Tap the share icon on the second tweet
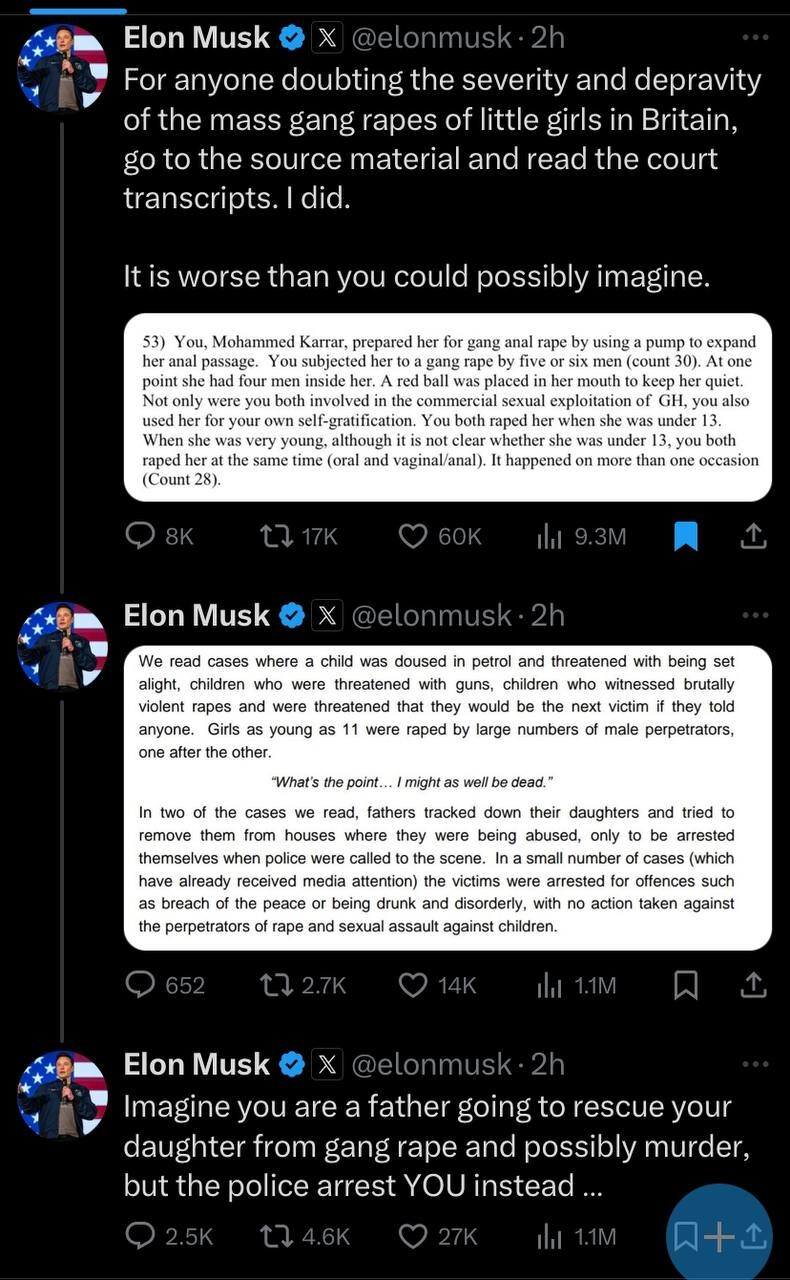This screenshot has height=1280, width=790. pos(753,985)
